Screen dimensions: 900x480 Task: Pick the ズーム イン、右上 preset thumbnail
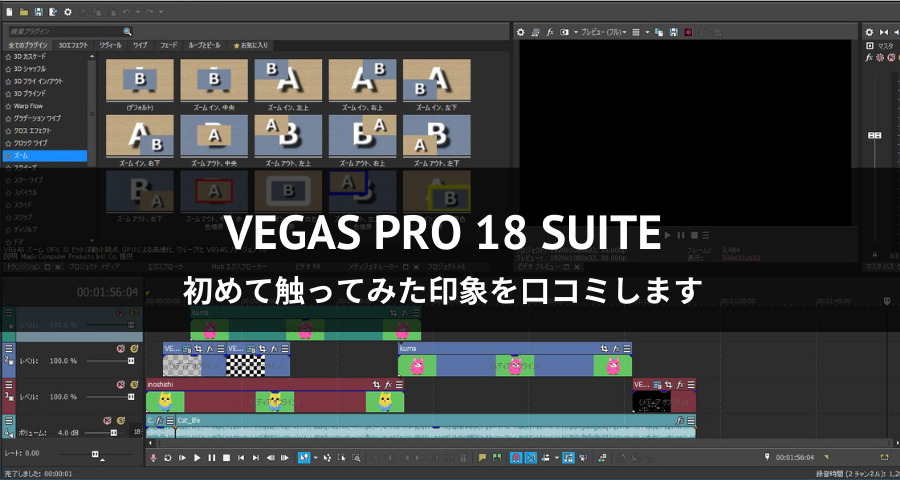[x=362, y=80]
